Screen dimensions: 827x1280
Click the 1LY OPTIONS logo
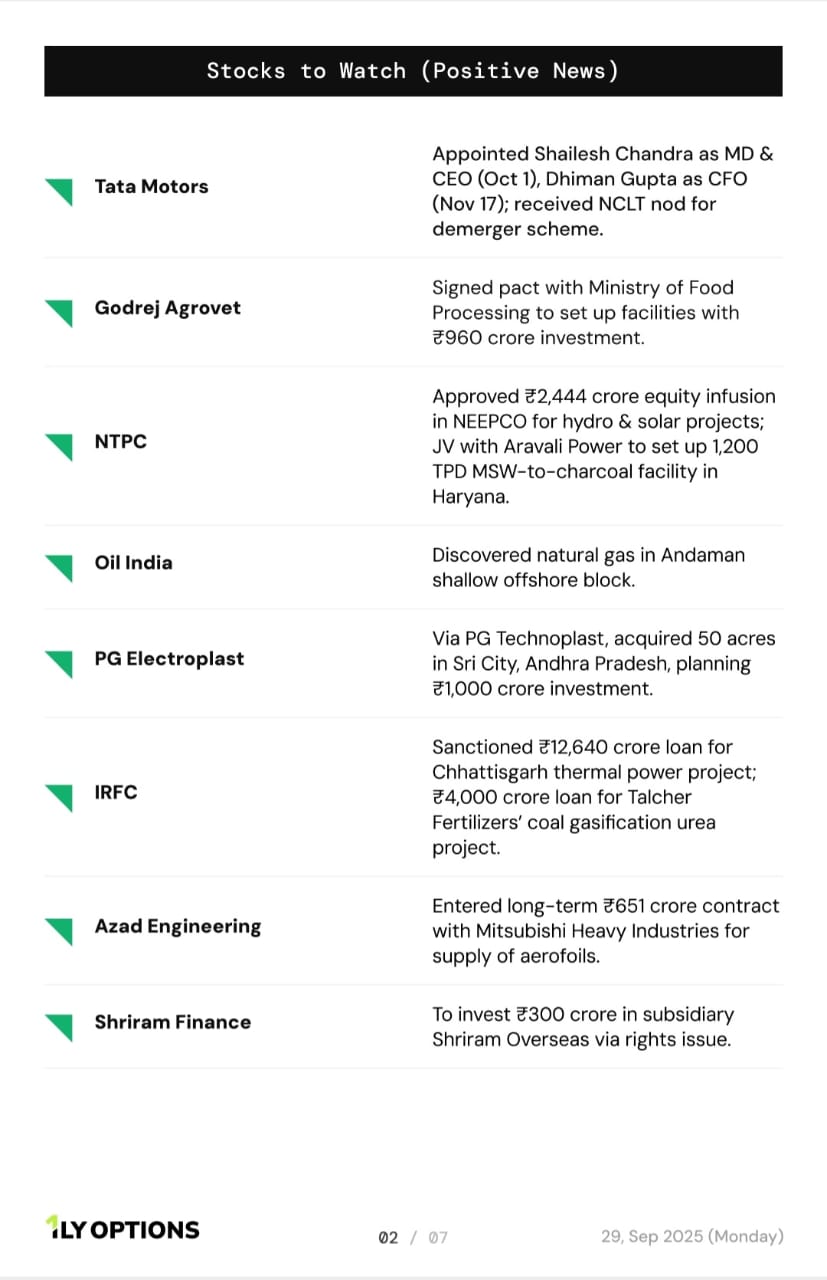pos(122,1229)
